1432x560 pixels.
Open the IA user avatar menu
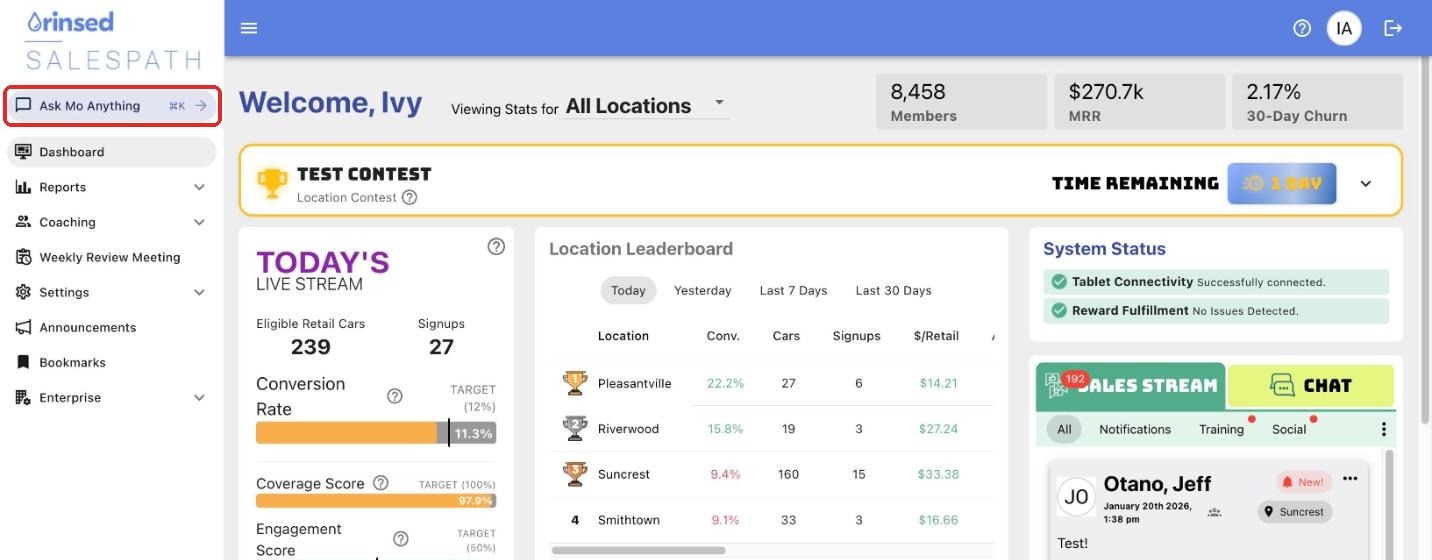1344,28
